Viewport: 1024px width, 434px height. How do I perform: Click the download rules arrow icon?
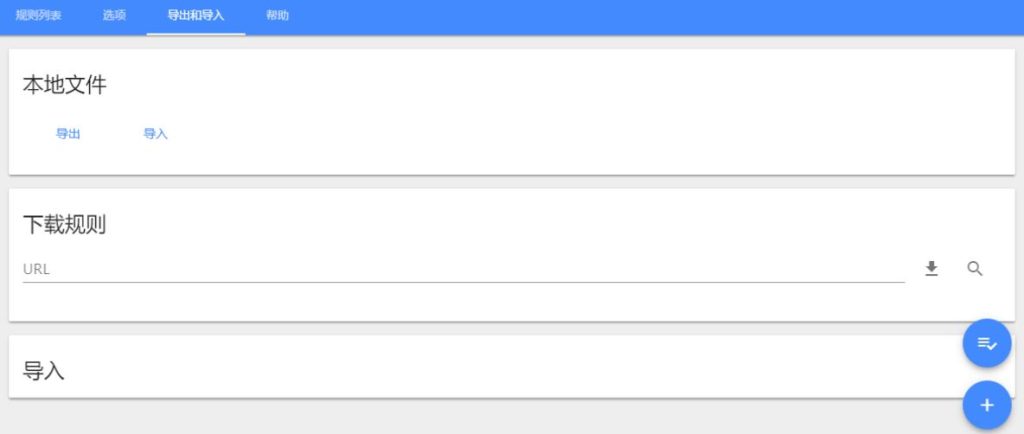[x=931, y=268]
